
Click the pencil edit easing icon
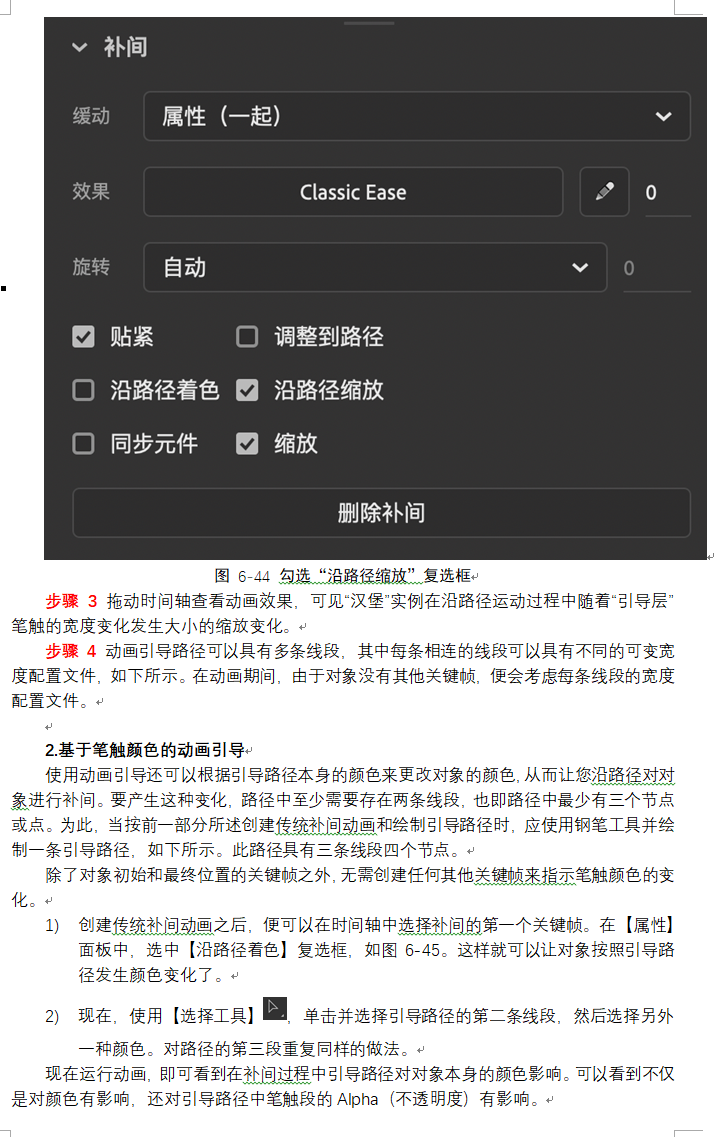pos(605,192)
